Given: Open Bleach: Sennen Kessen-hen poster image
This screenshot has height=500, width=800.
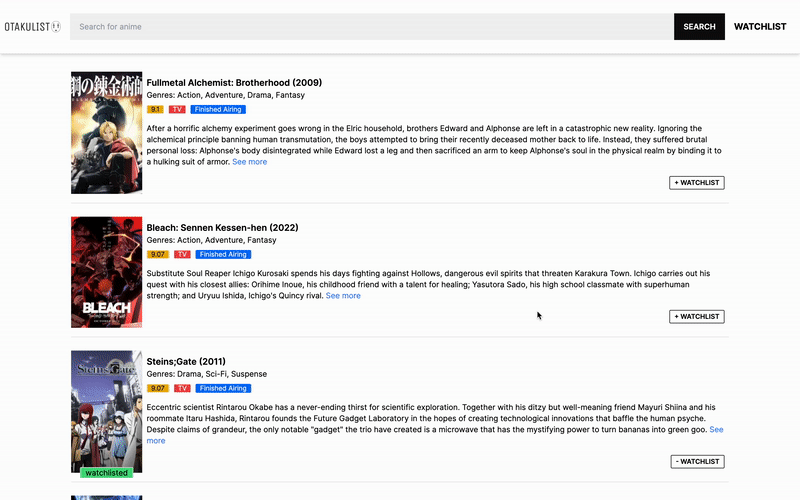Looking at the screenshot, I should (x=107, y=272).
